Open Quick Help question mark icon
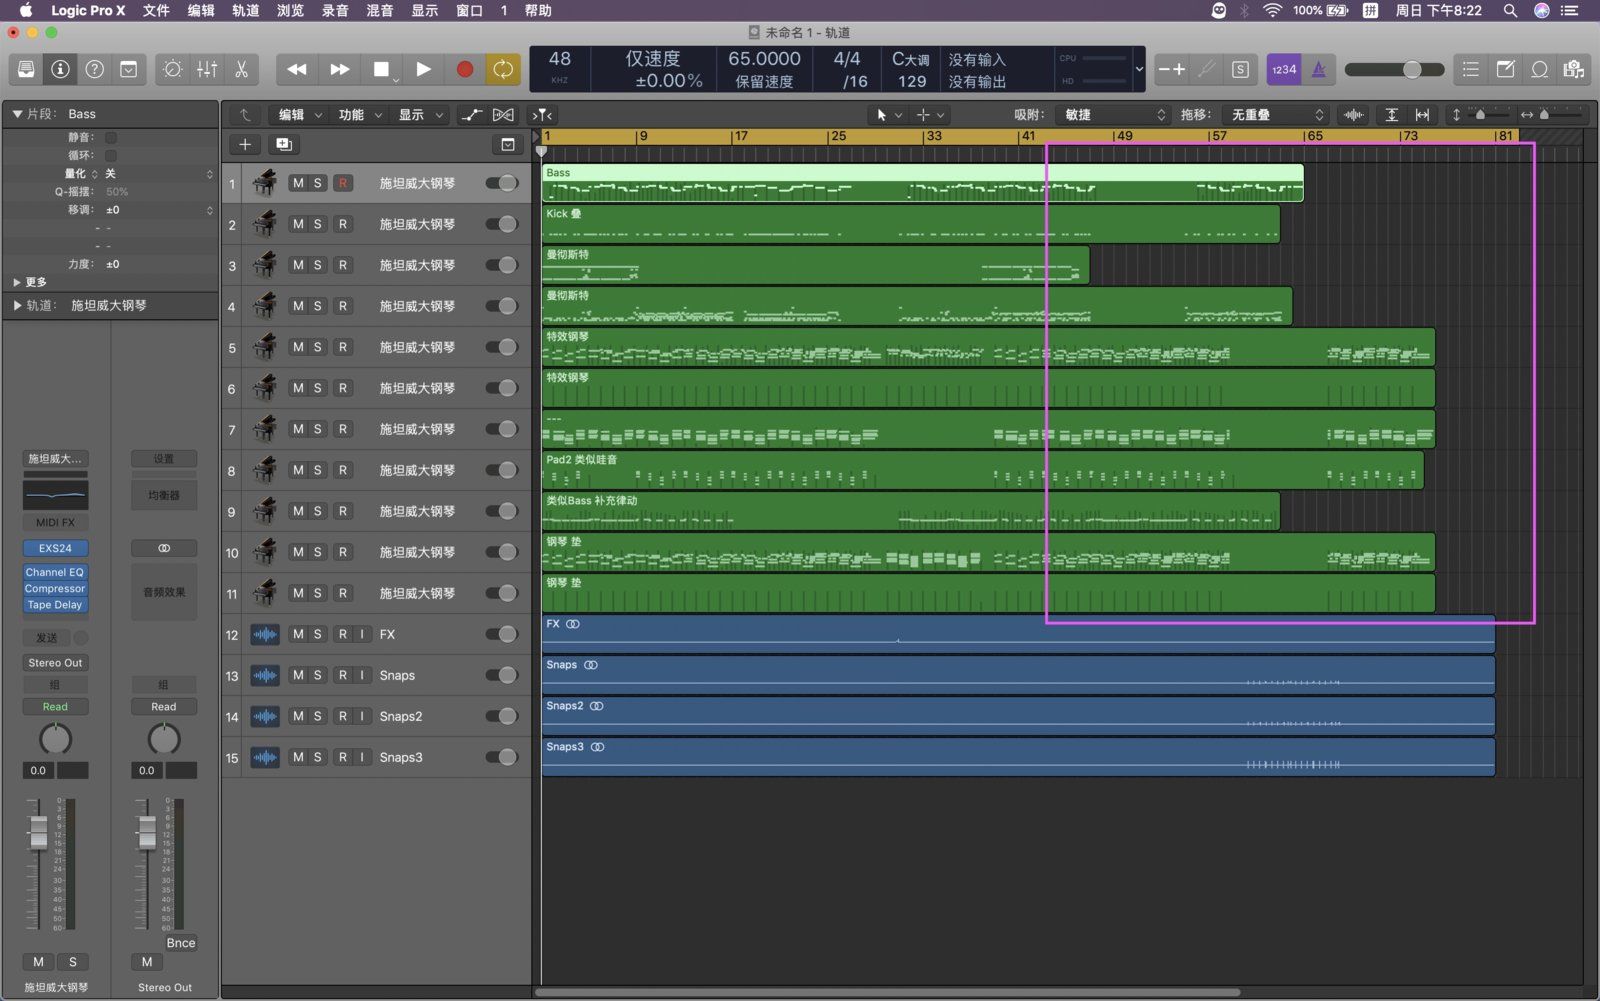 95,69
